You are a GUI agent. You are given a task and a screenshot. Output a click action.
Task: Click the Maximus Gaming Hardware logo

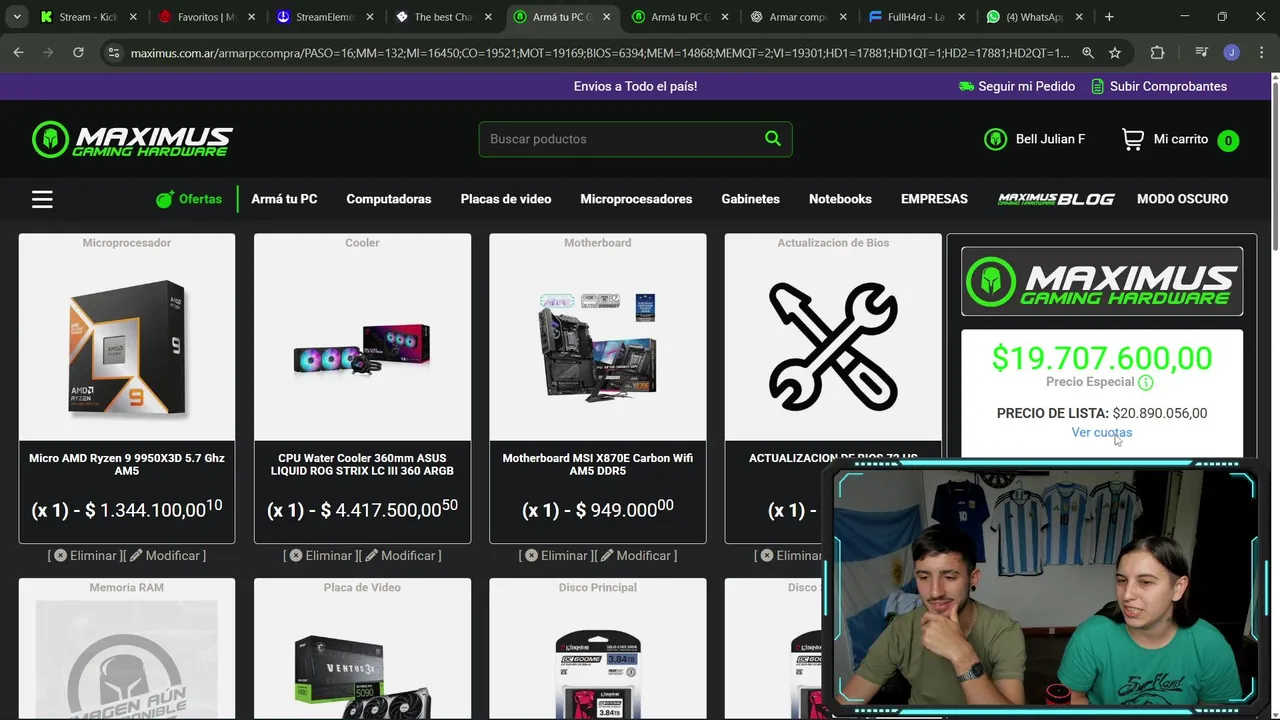[x=132, y=139]
